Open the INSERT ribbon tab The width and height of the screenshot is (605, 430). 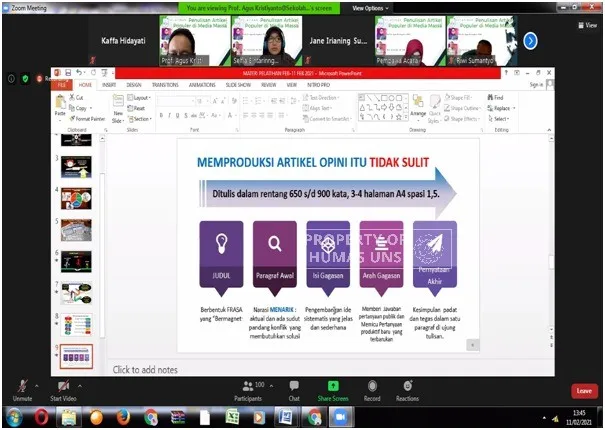(x=108, y=85)
